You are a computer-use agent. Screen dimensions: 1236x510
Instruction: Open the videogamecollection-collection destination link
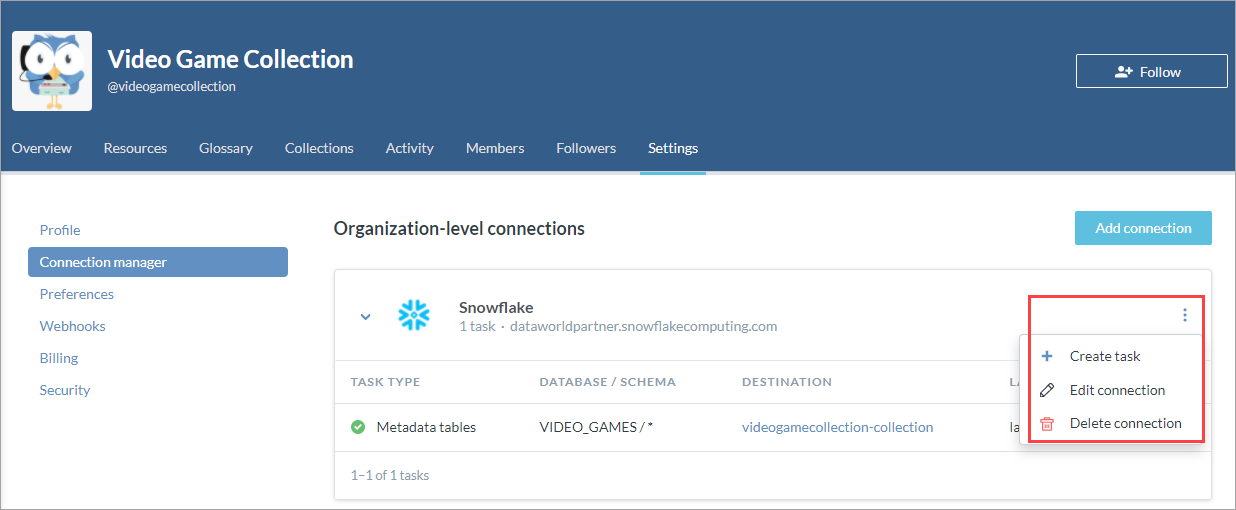click(x=838, y=427)
